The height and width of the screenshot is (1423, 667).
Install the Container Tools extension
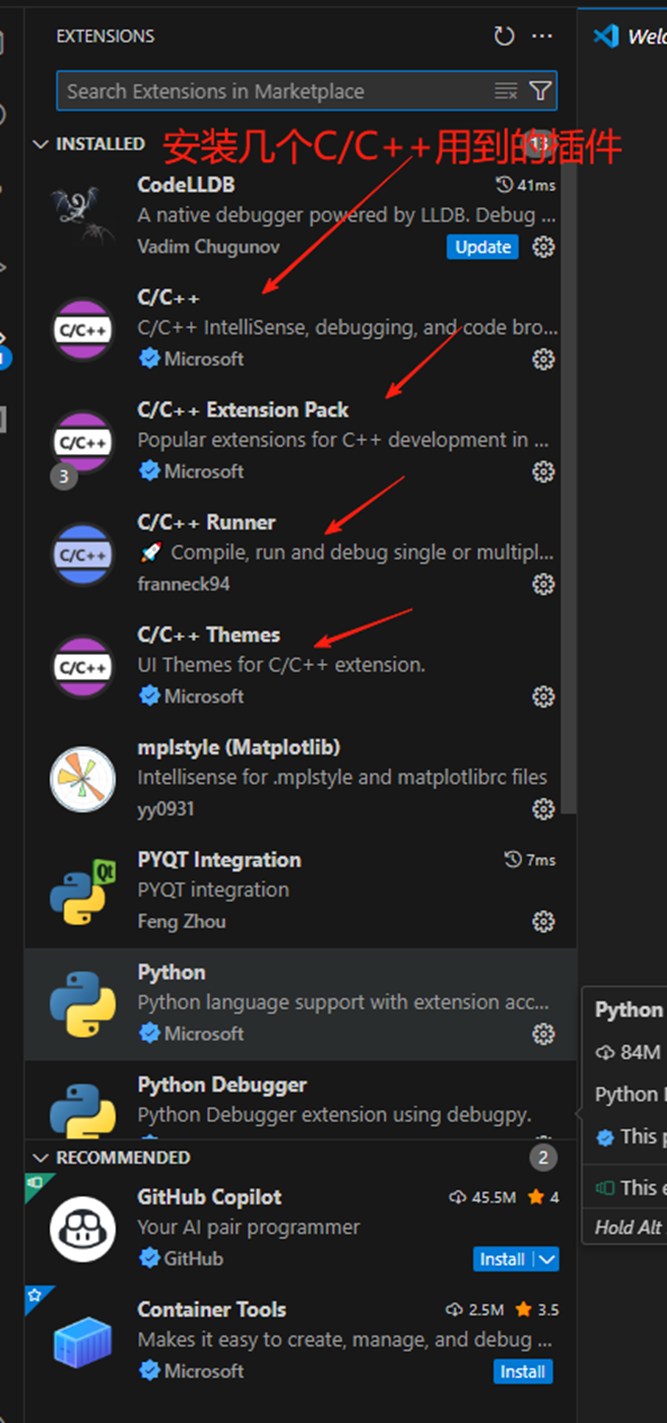pyautogui.click(x=523, y=1372)
